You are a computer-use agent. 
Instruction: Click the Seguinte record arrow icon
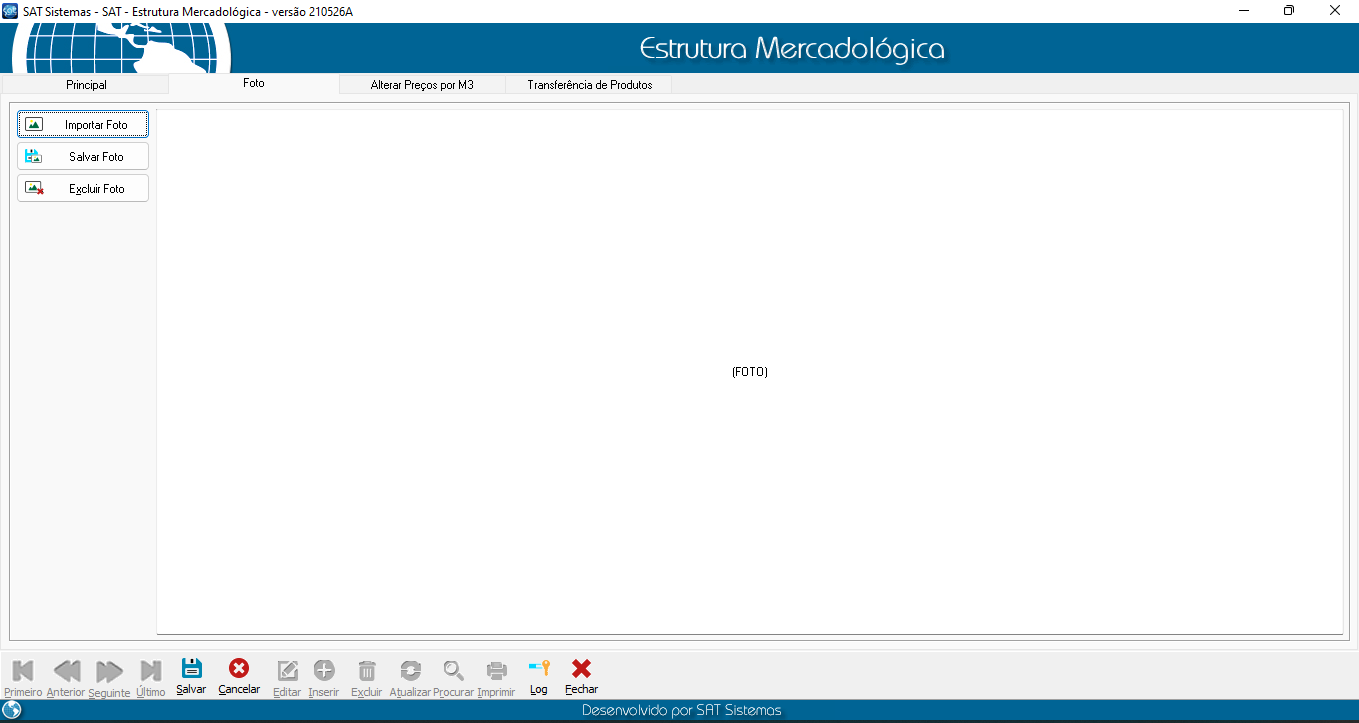click(109, 670)
